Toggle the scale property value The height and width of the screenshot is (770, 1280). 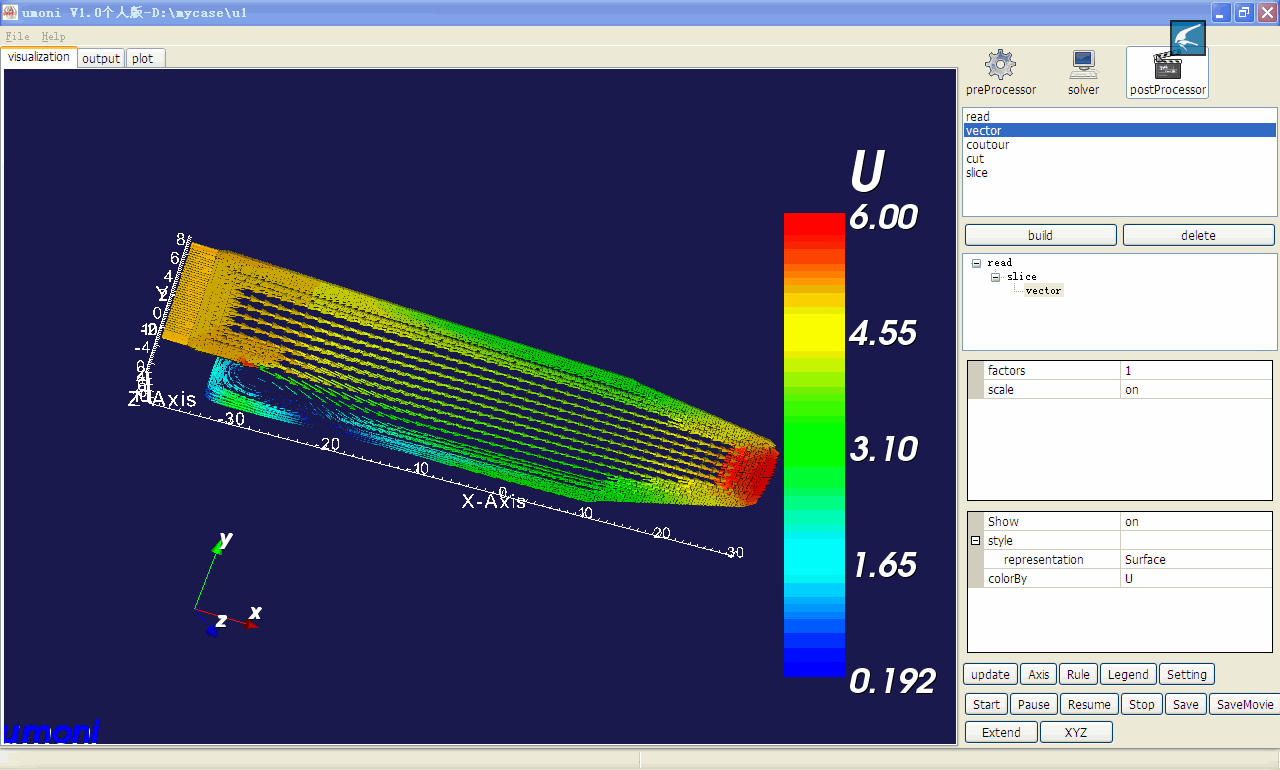[1196, 390]
